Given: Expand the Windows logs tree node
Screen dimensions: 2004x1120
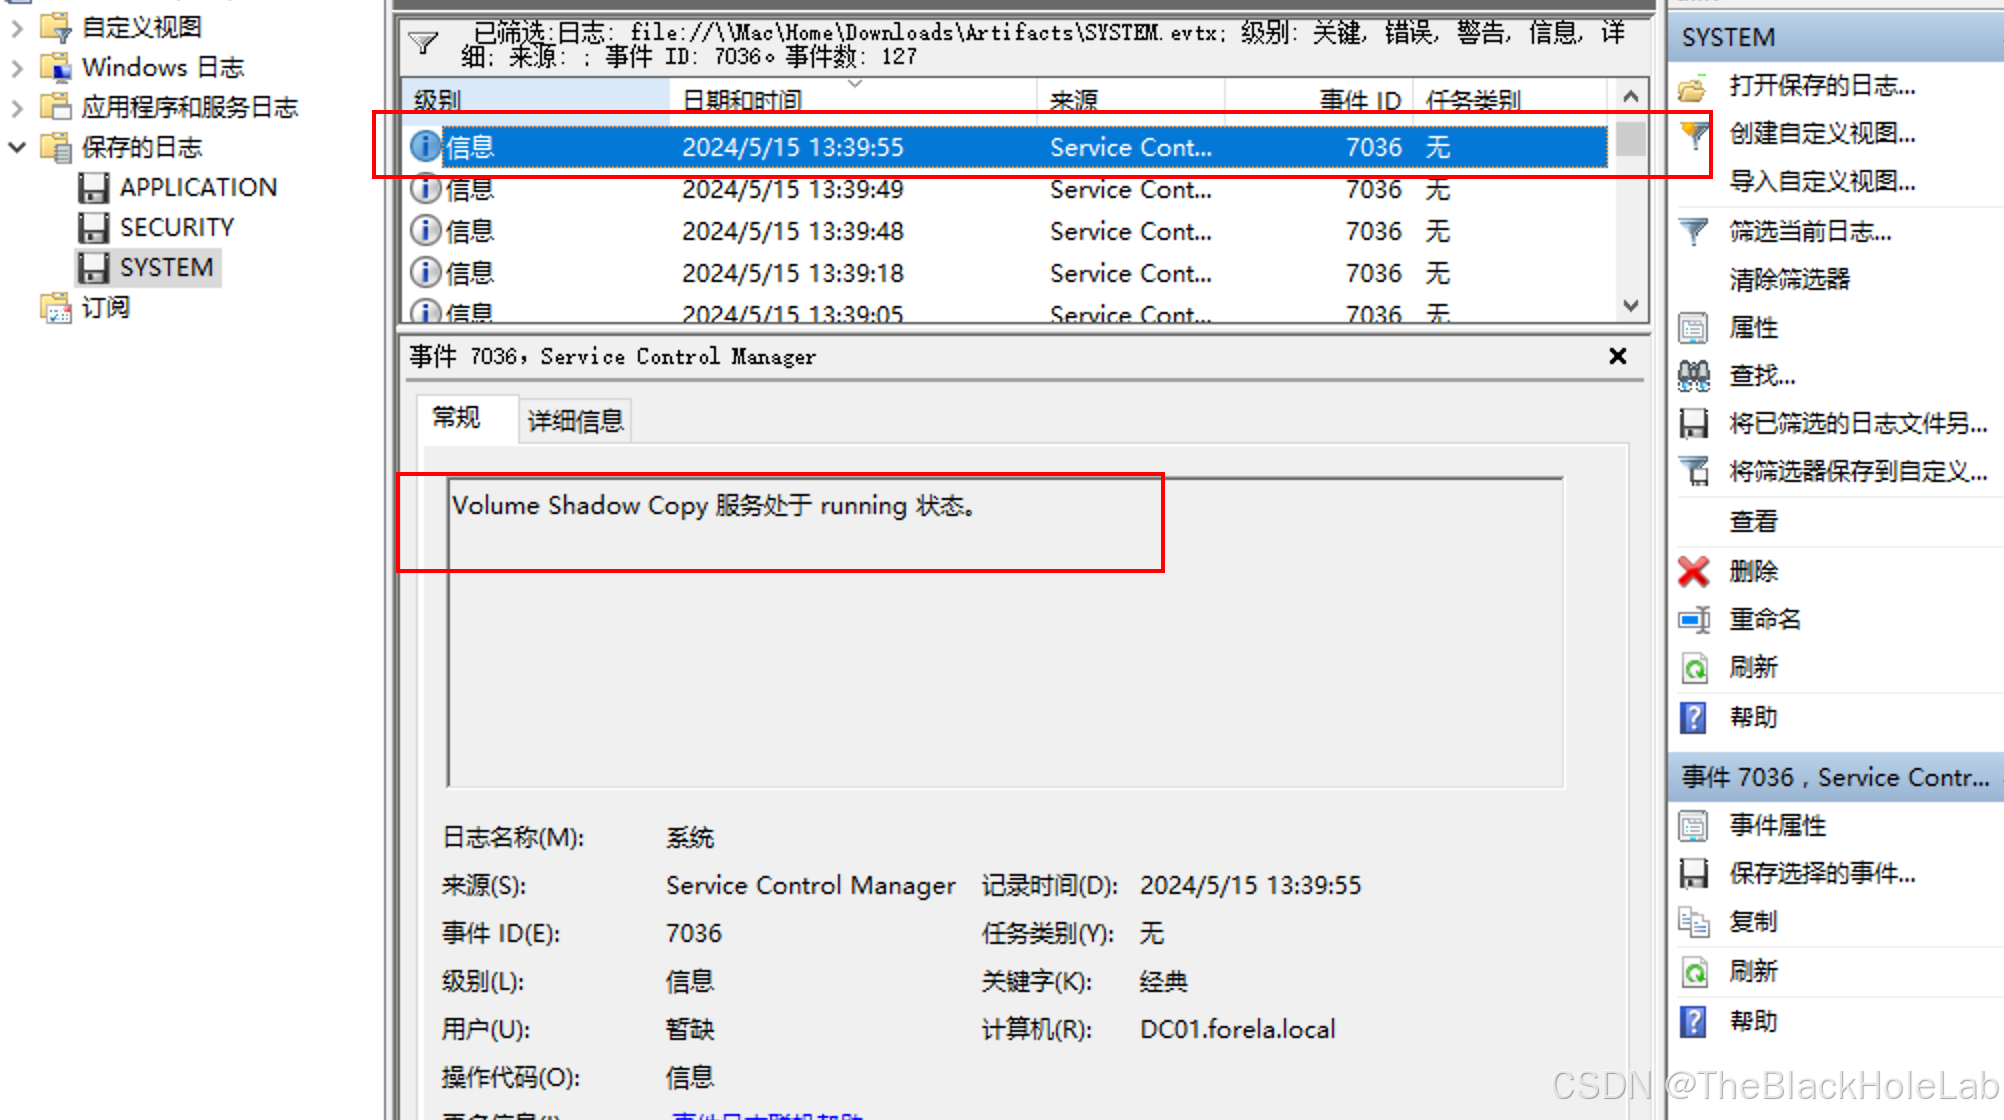Looking at the screenshot, I should click(17, 68).
